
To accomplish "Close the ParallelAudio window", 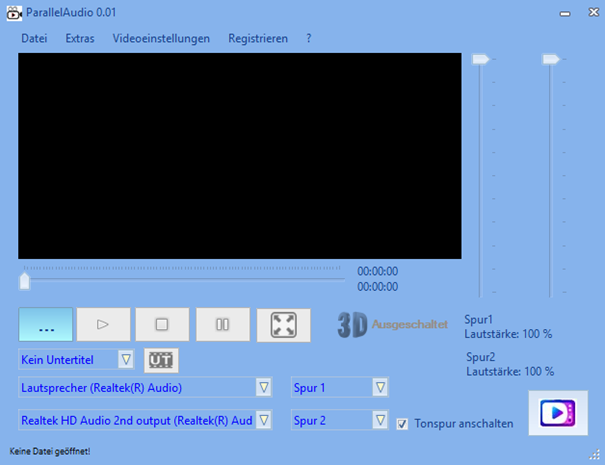I will (x=593, y=12).
